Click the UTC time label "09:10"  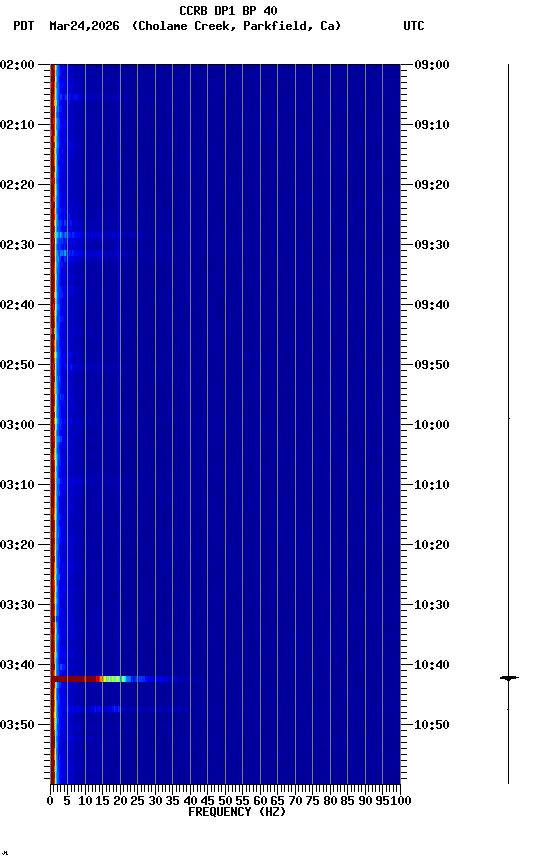coord(432,125)
